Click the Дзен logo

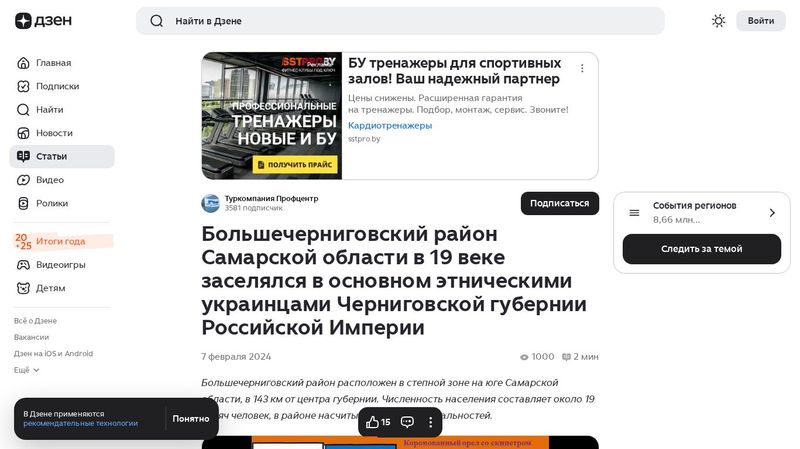(36, 21)
